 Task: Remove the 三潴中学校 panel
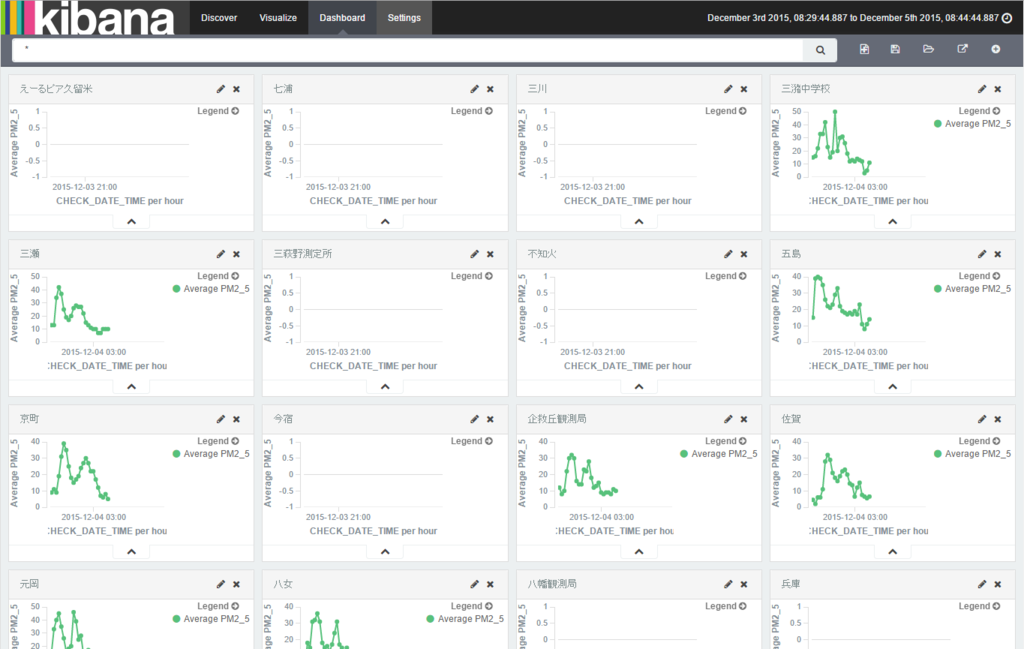(998, 89)
